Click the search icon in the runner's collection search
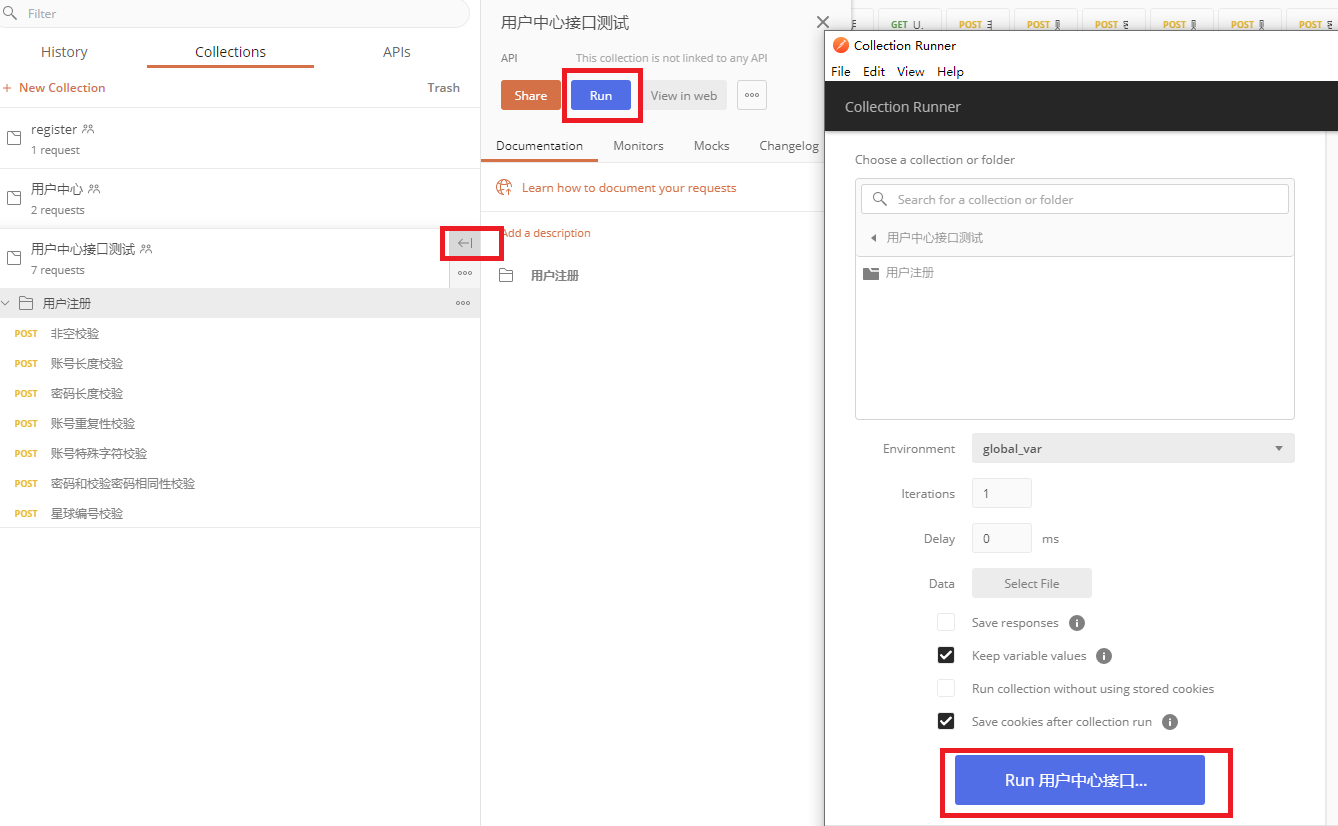The height and width of the screenshot is (826, 1338). pos(880,199)
